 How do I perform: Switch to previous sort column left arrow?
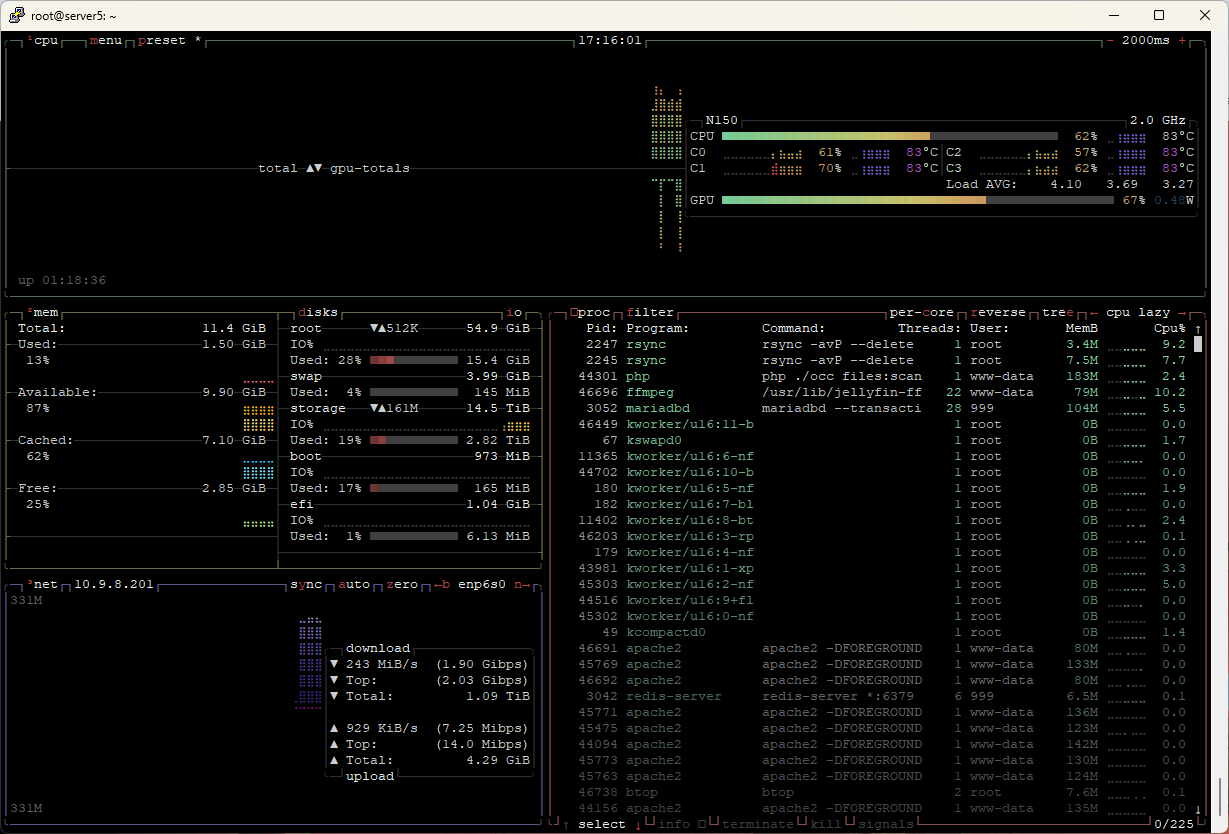[1094, 313]
